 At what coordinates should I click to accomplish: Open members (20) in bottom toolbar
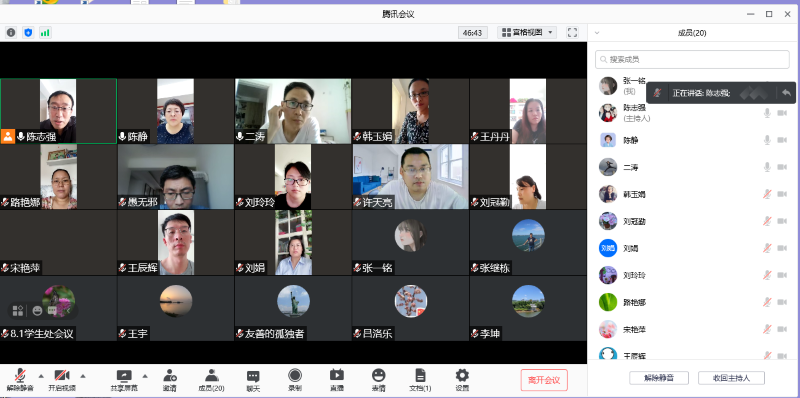[x=211, y=380]
